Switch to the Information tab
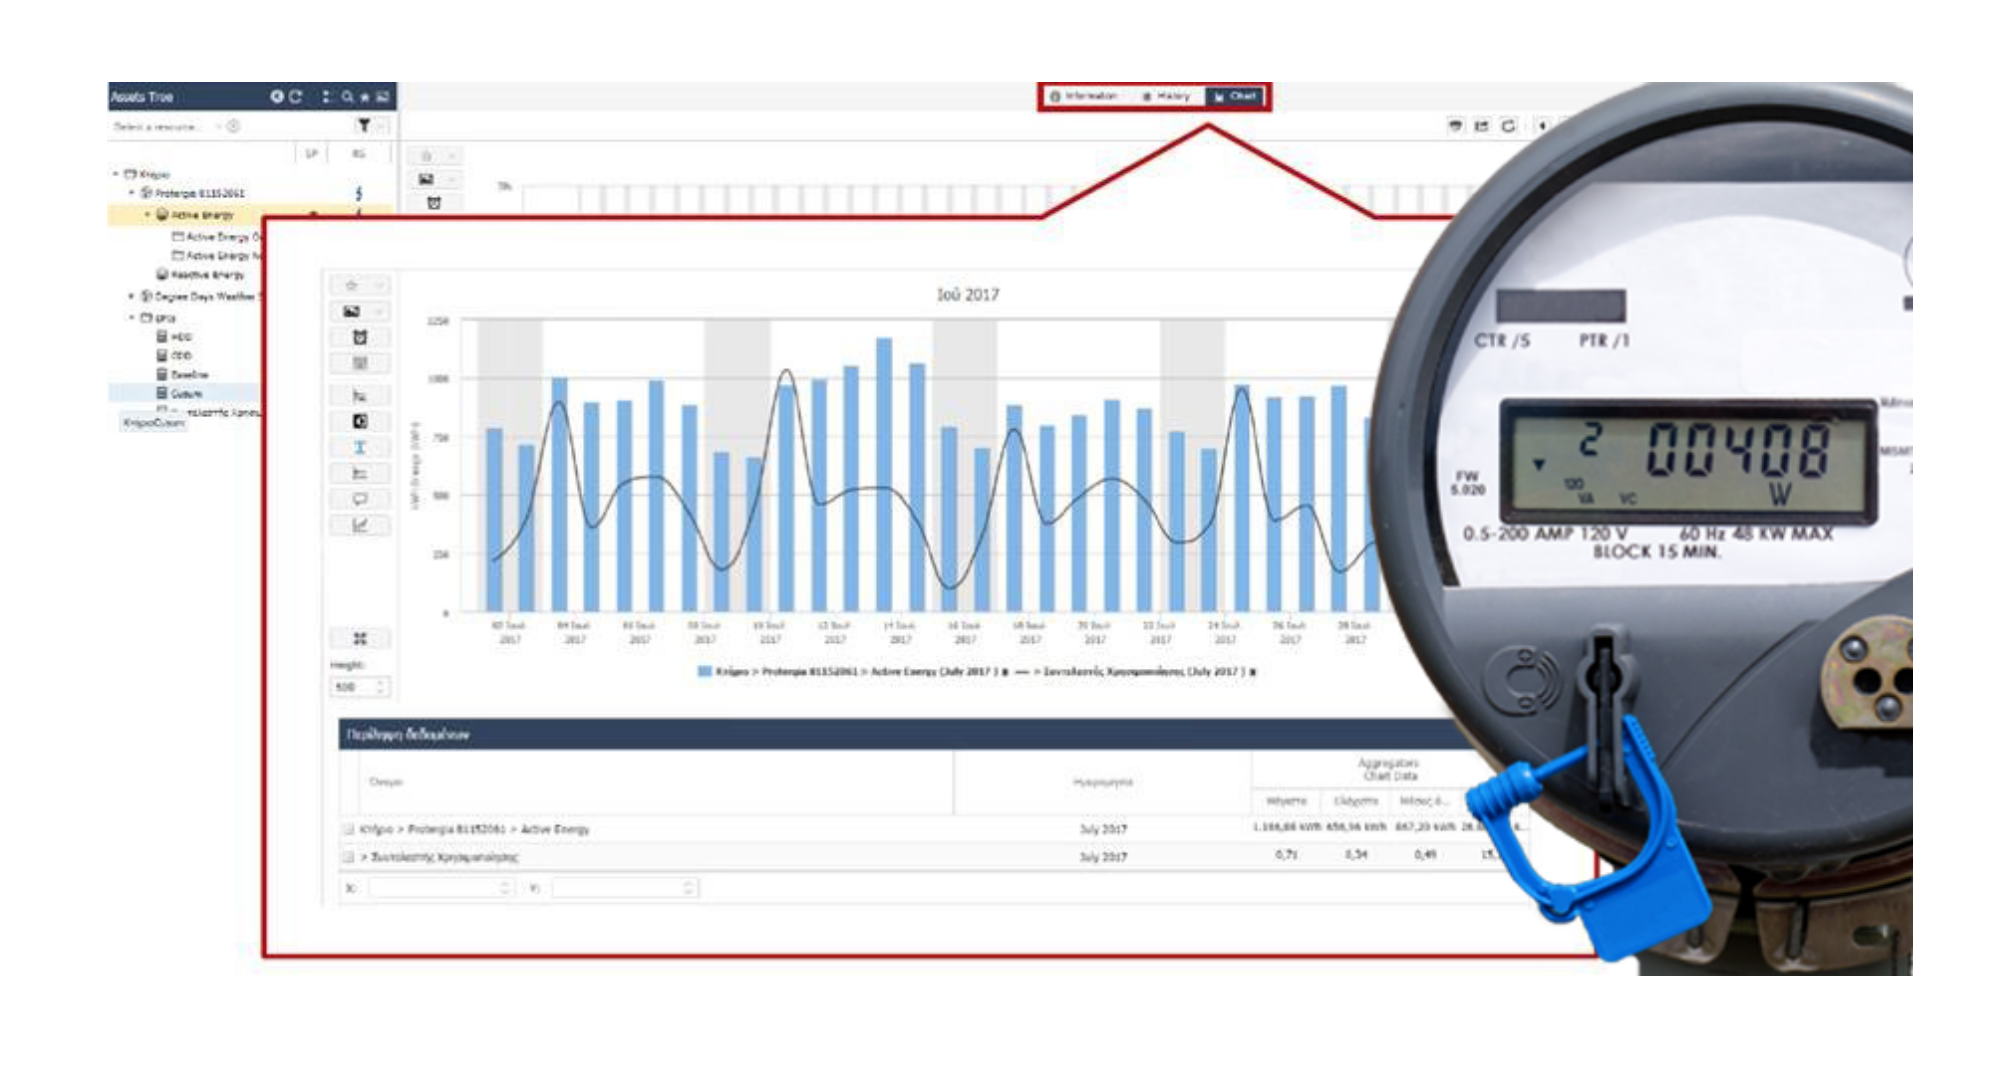2004x1072 pixels. click(x=1083, y=96)
